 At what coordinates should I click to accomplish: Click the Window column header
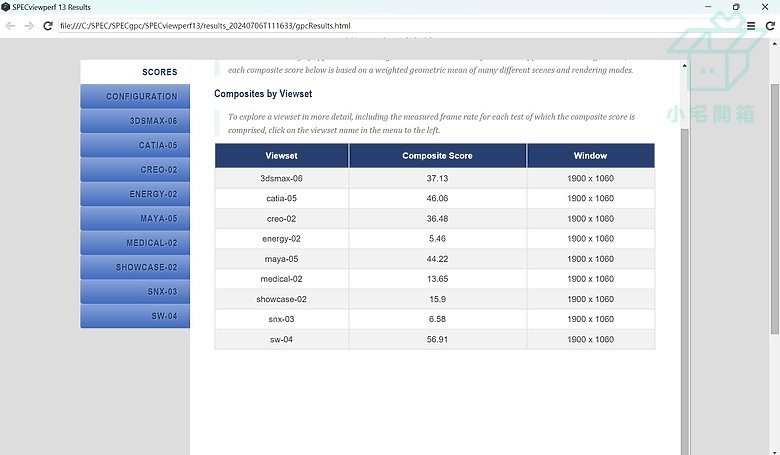tap(590, 156)
